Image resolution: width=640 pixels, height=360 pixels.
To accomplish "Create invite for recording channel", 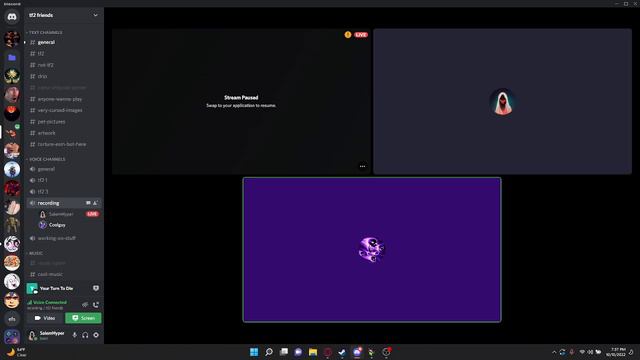I will (96, 203).
